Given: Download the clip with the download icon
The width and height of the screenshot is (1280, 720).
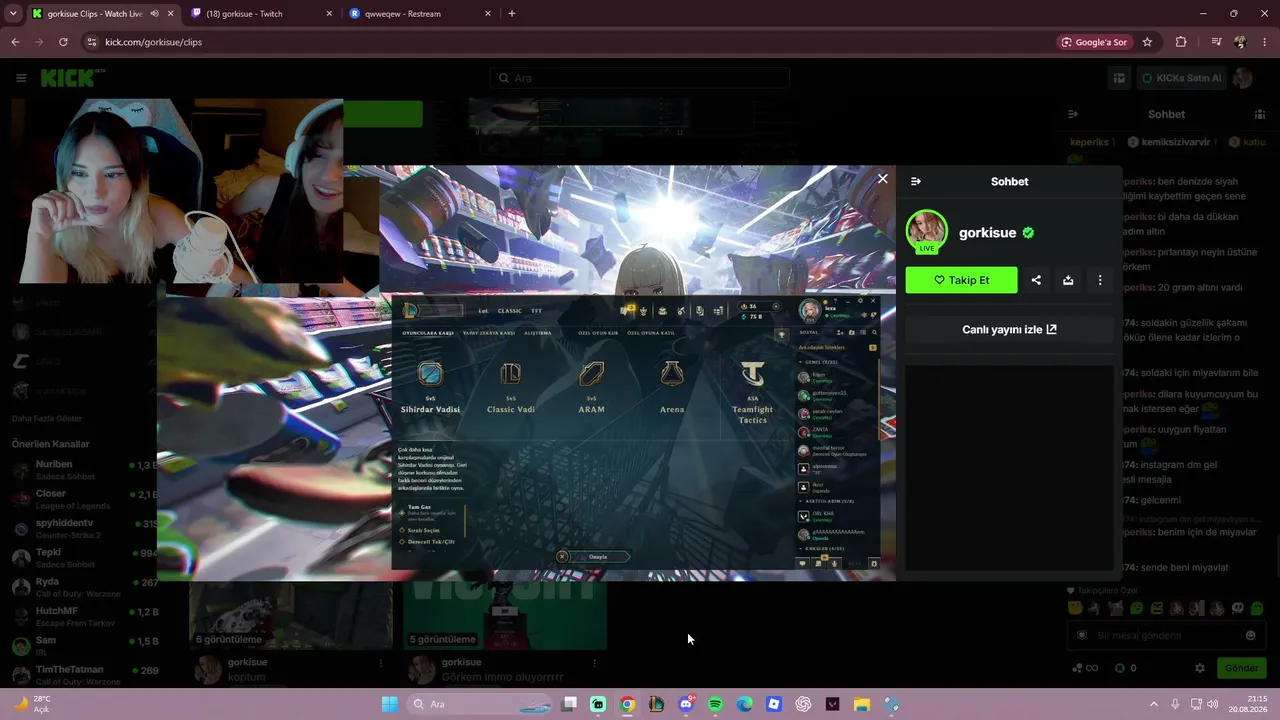Looking at the screenshot, I should [x=1068, y=280].
